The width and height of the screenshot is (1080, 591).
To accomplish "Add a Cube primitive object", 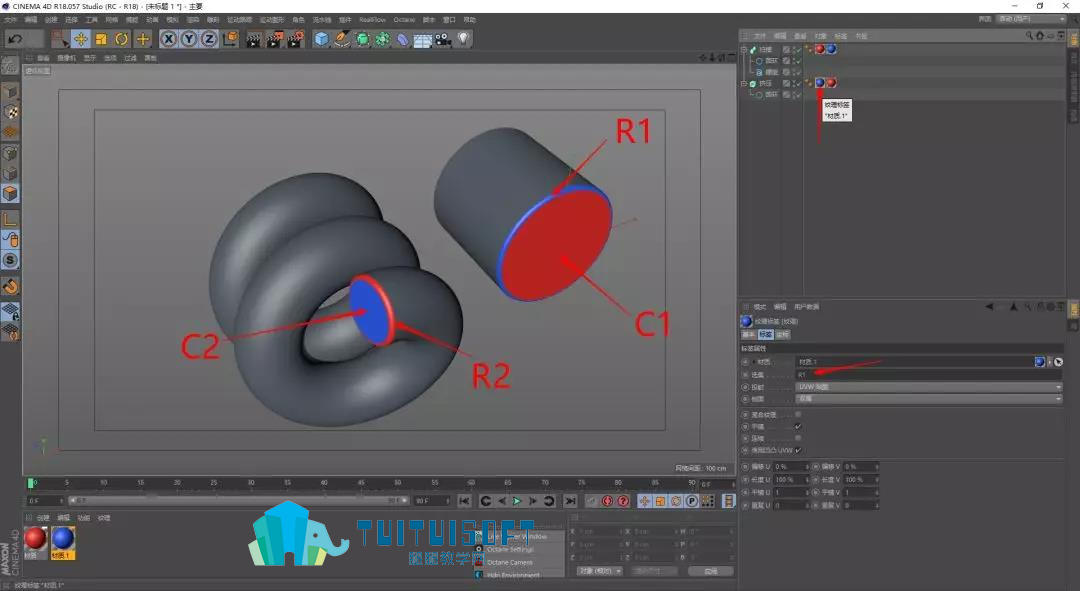I will click(x=321, y=39).
